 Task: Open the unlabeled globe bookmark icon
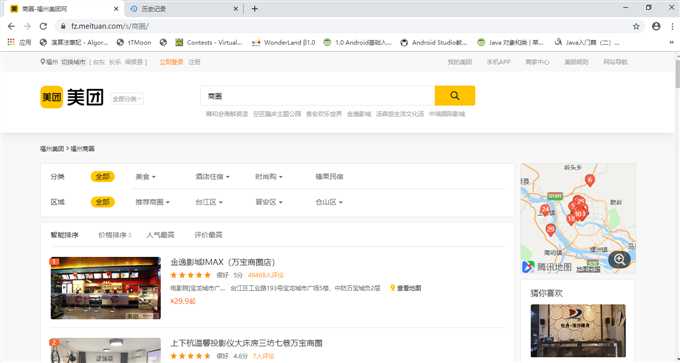tap(163, 43)
